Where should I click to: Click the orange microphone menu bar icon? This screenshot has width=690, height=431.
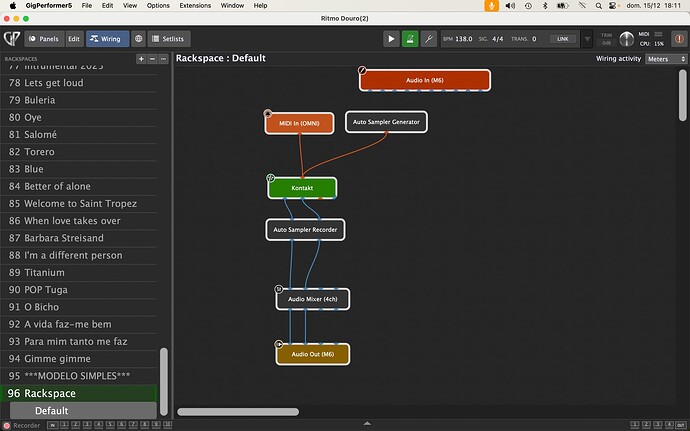click(491, 5)
